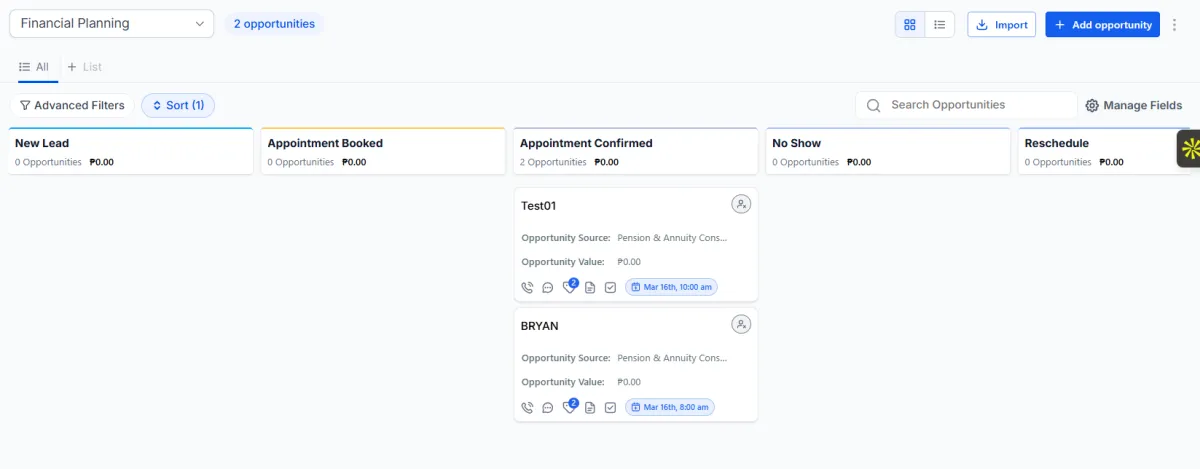The height and width of the screenshot is (469, 1200).
Task: Switch to board grid view
Action: click(910, 25)
